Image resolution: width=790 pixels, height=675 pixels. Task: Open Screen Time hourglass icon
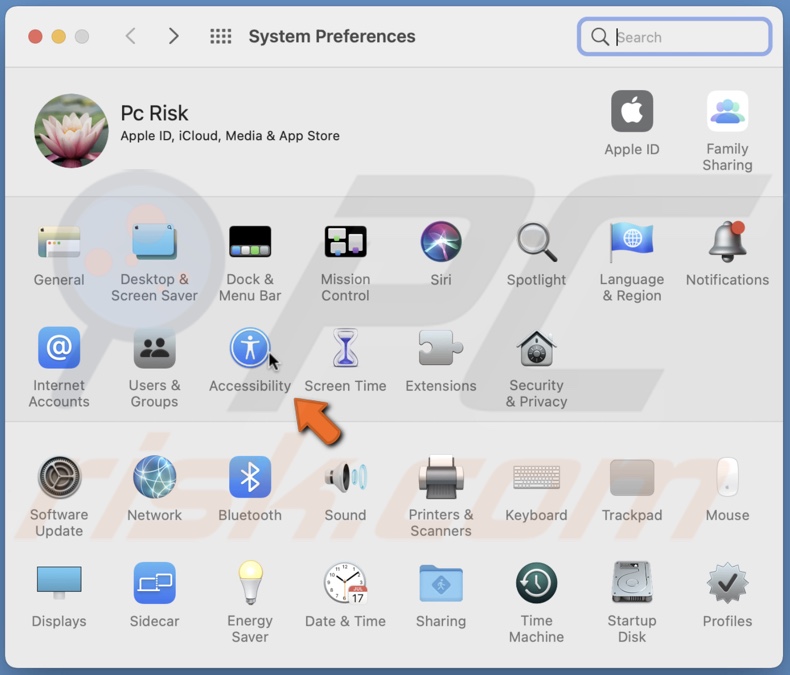(x=345, y=349)
